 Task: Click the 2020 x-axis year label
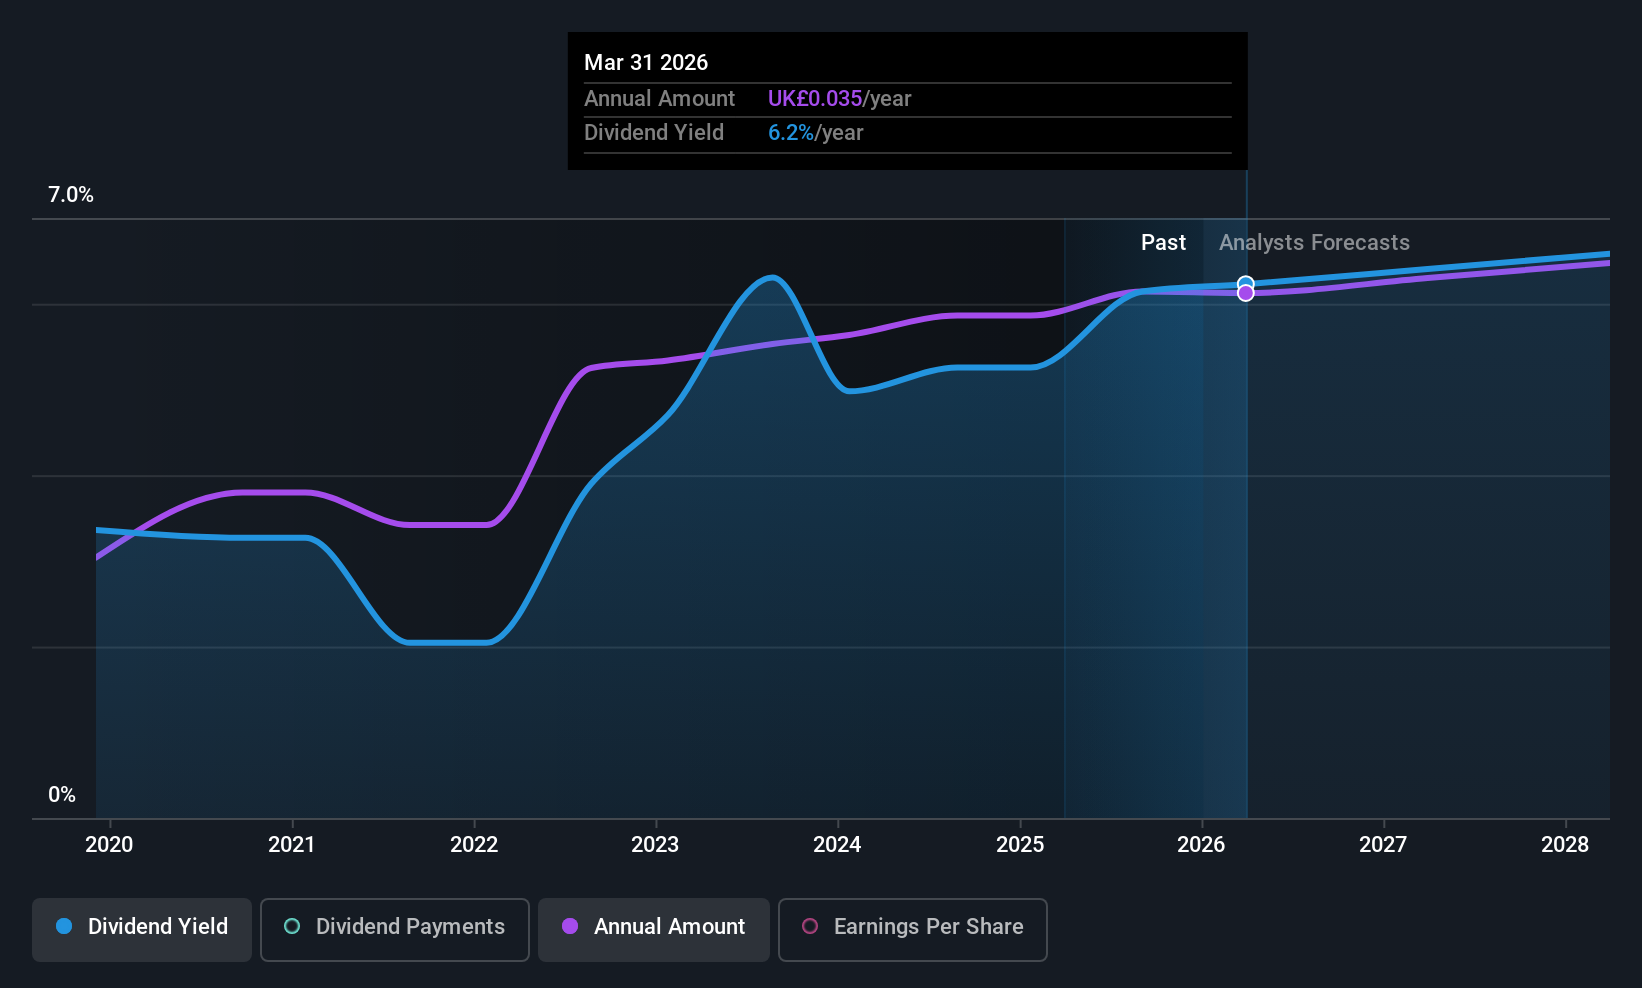(109, 844)
